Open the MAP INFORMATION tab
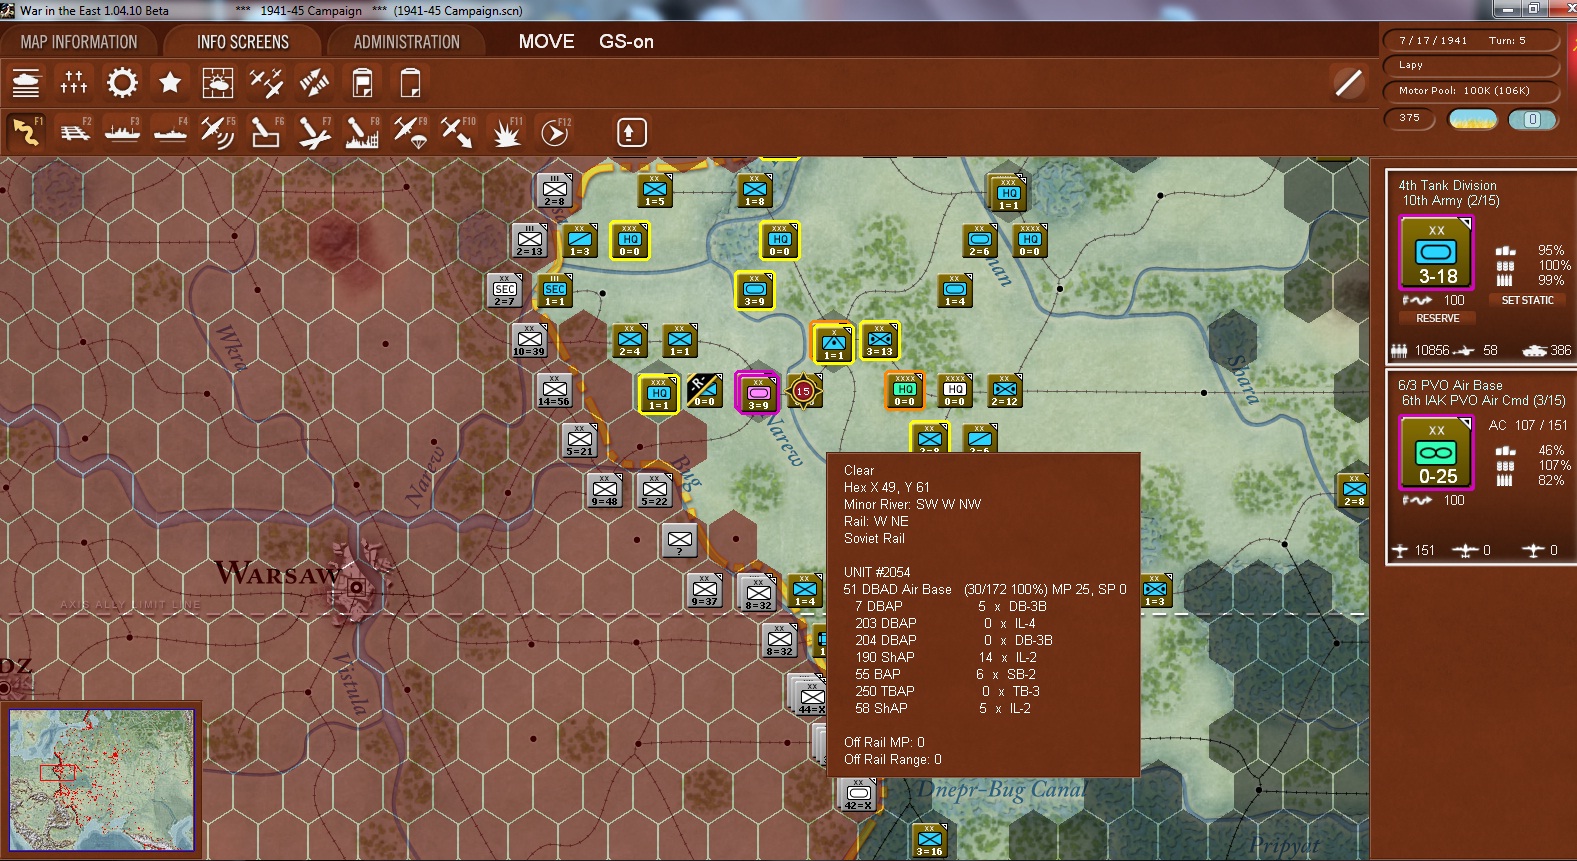The width and height of the screenshot is (1577, 861). [79, 42]
